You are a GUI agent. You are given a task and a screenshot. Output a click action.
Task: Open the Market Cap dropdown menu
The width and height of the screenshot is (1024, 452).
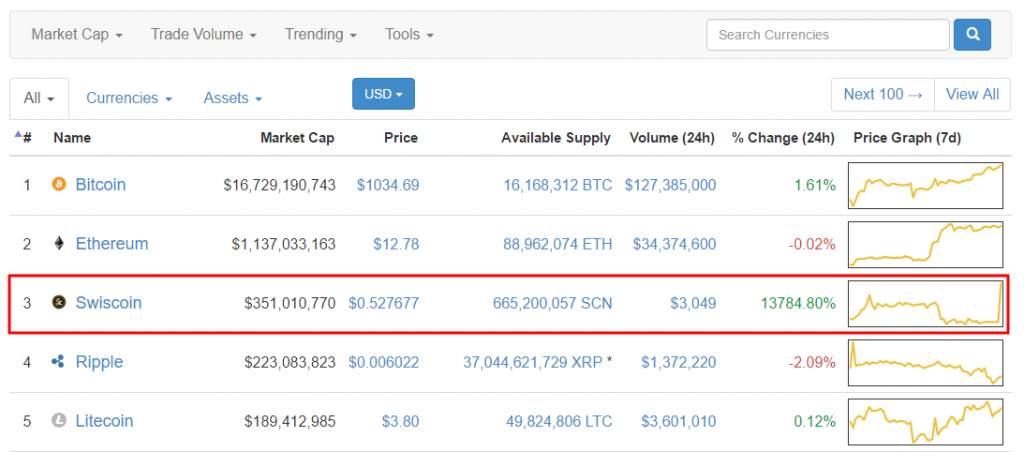pyautogui.click(x=76, y=35)
